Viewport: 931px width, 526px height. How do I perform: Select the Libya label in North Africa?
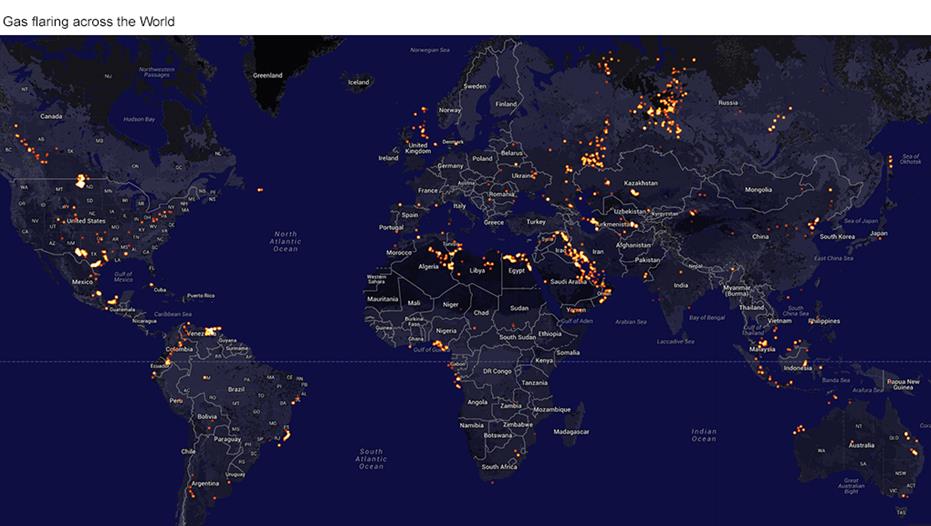click(478, 270)
